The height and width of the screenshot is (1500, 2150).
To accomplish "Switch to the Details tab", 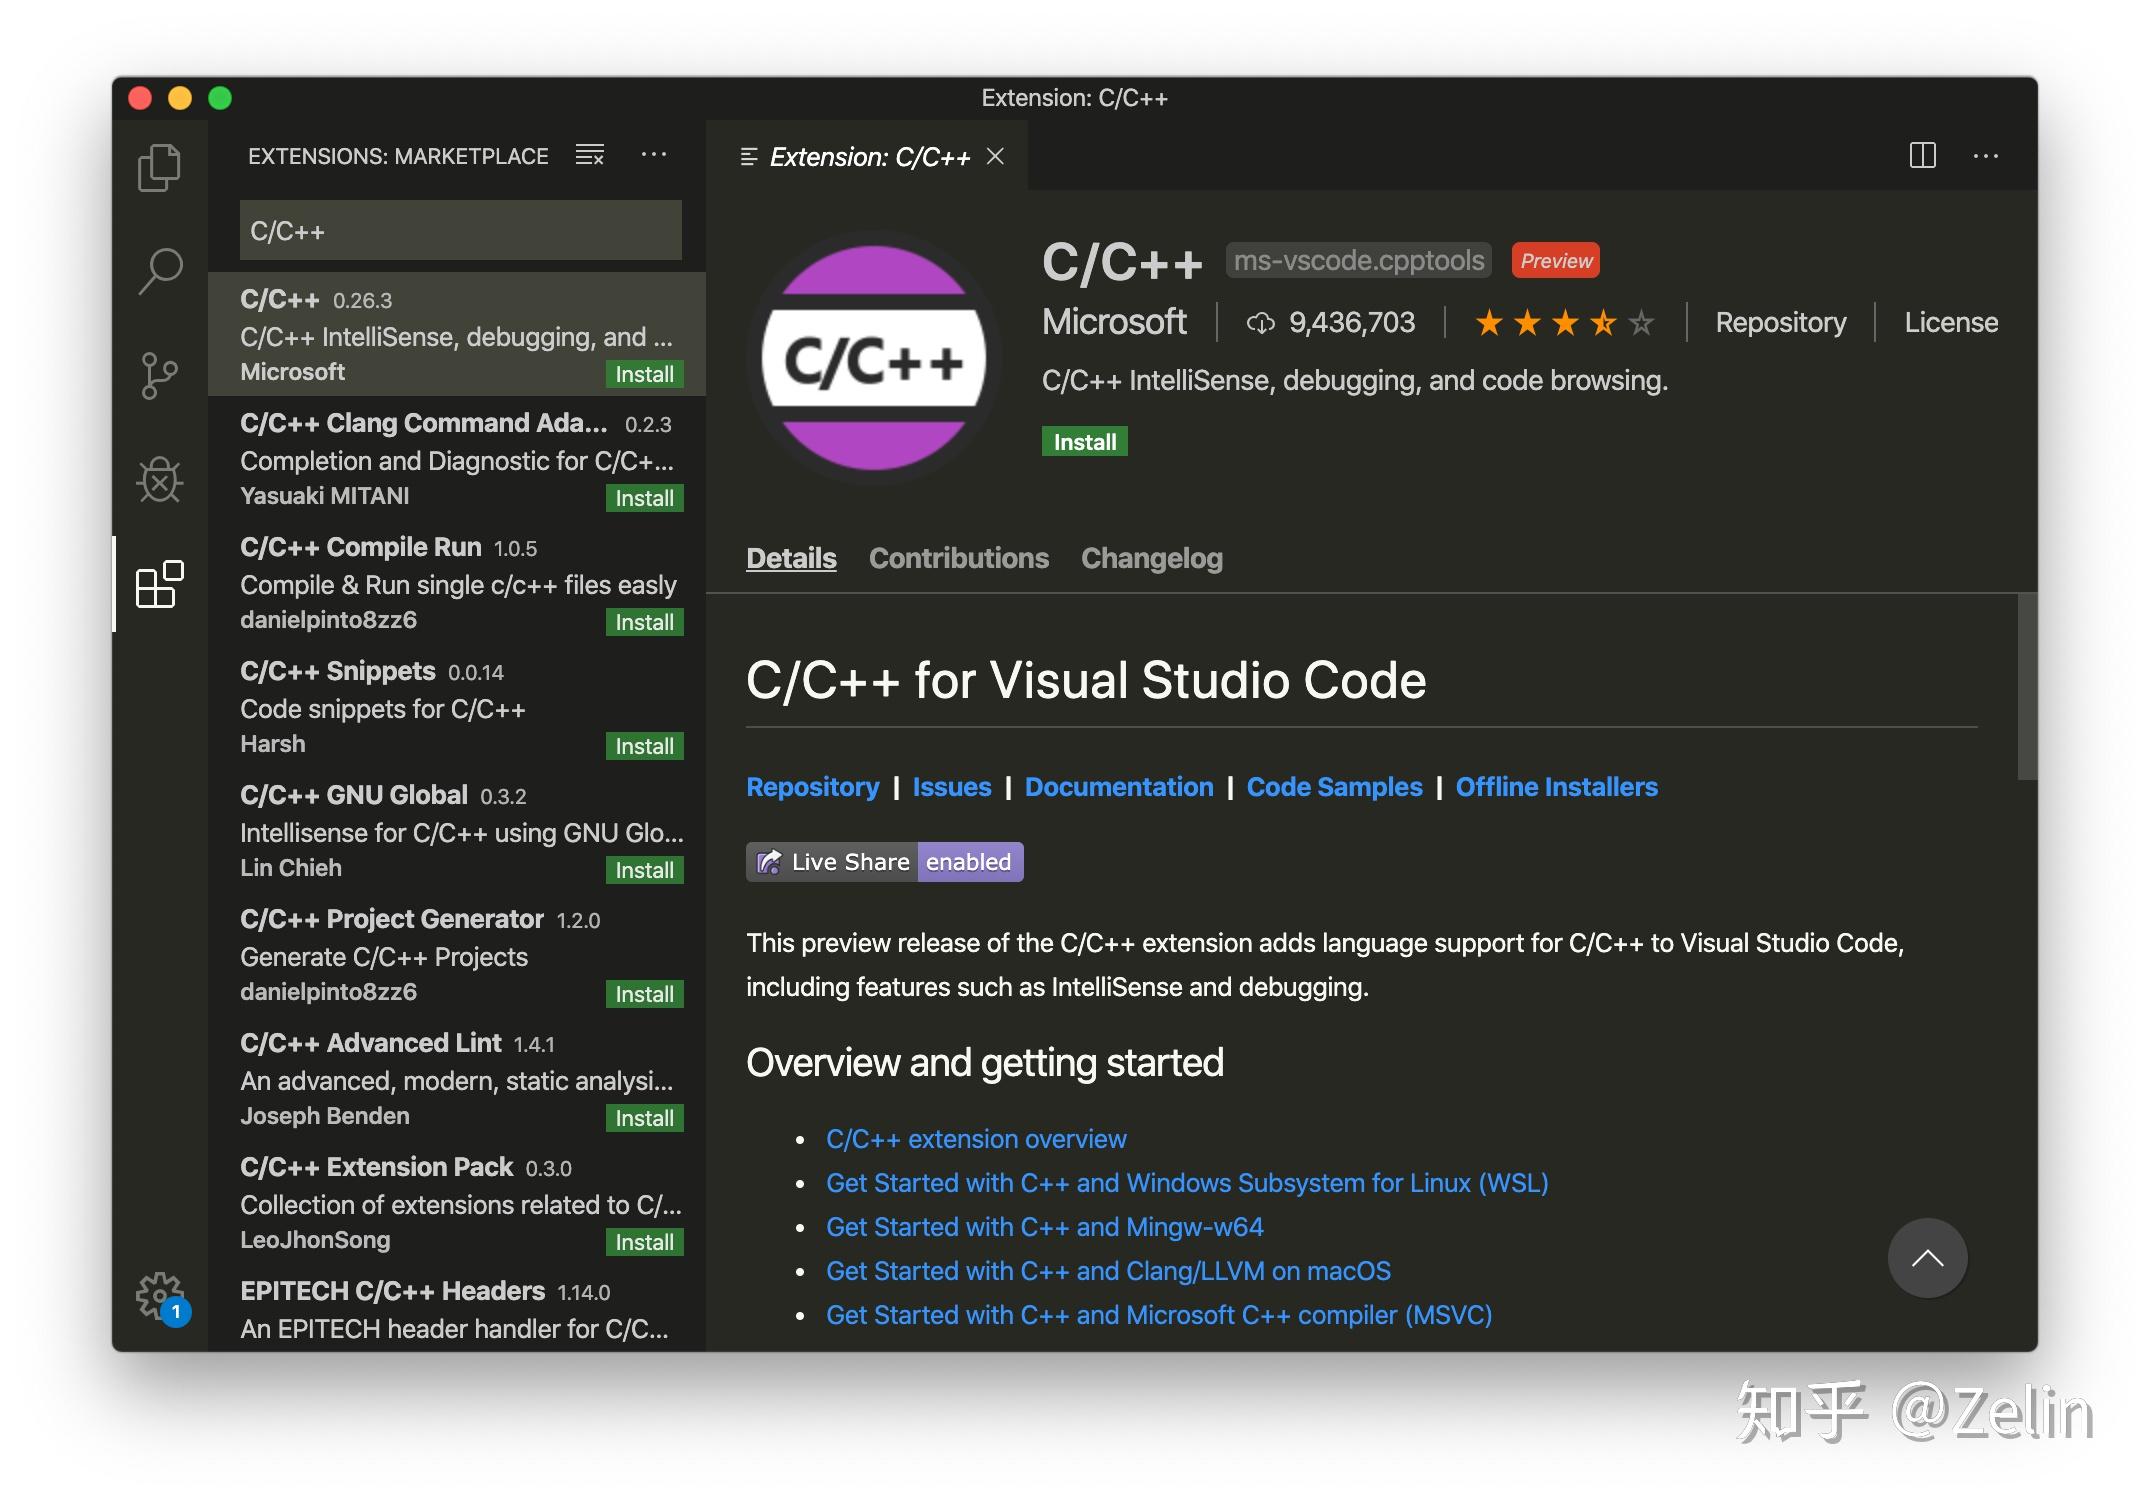I will click(x=791, y=558).
